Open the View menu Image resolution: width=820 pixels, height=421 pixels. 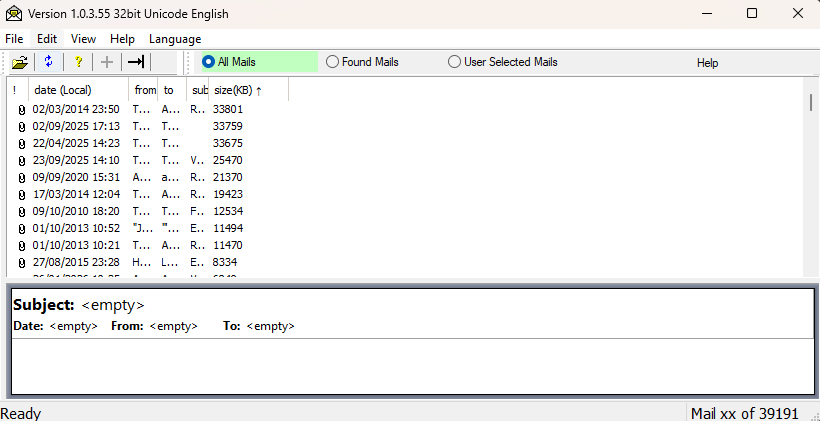click(83, 39)
